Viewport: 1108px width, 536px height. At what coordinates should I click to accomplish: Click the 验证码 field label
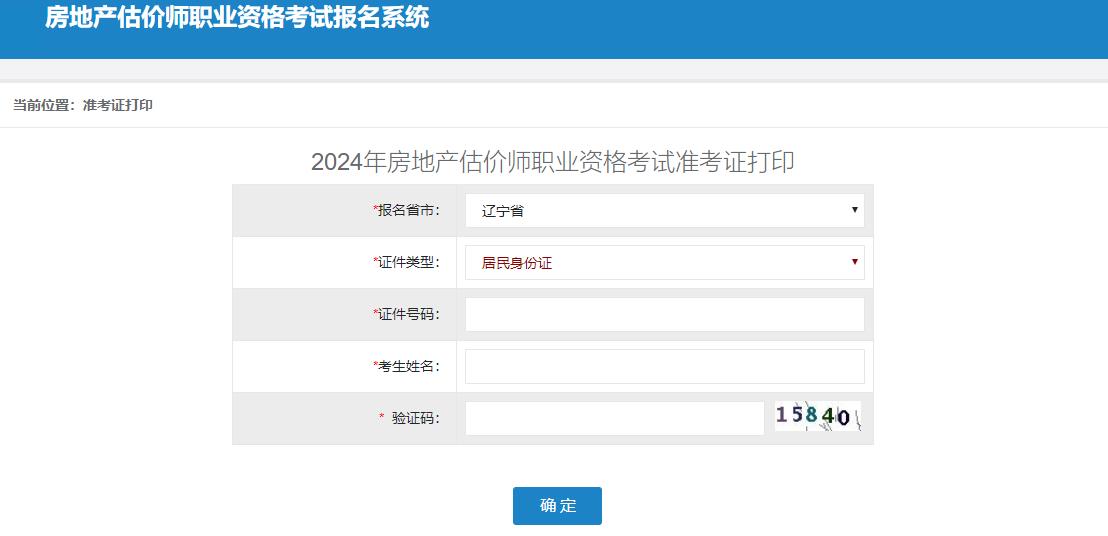(x=416, y=419)
